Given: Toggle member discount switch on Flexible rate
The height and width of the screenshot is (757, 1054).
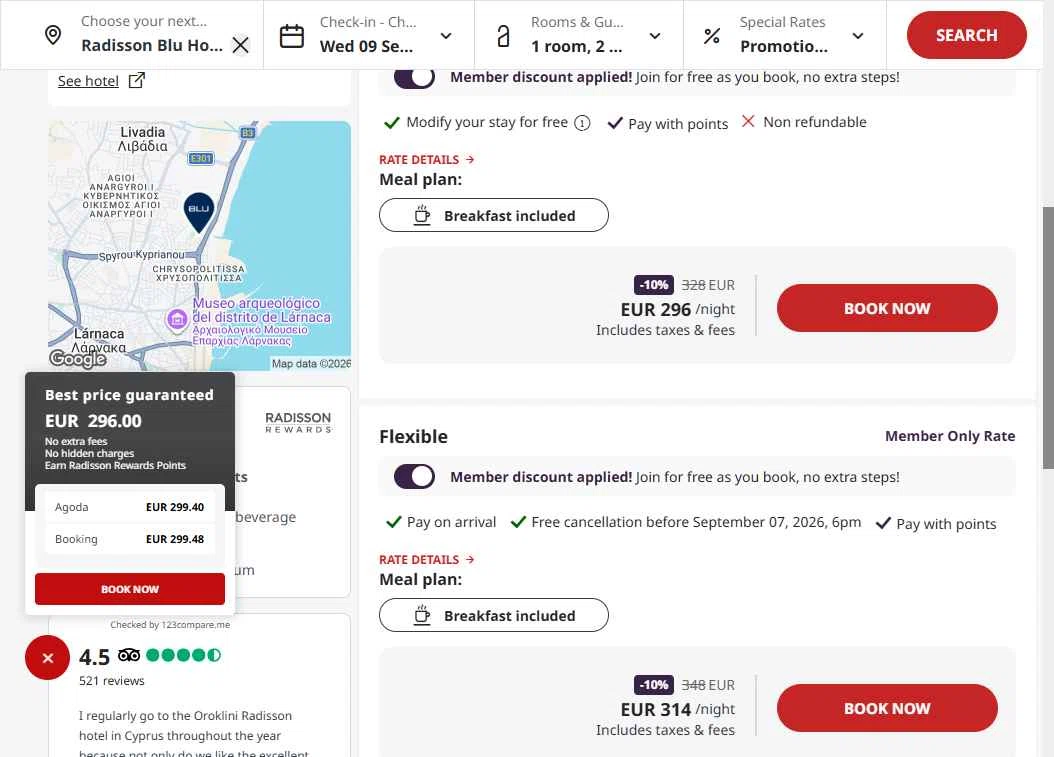Looking at the screenshot, I should pos(414,477).
